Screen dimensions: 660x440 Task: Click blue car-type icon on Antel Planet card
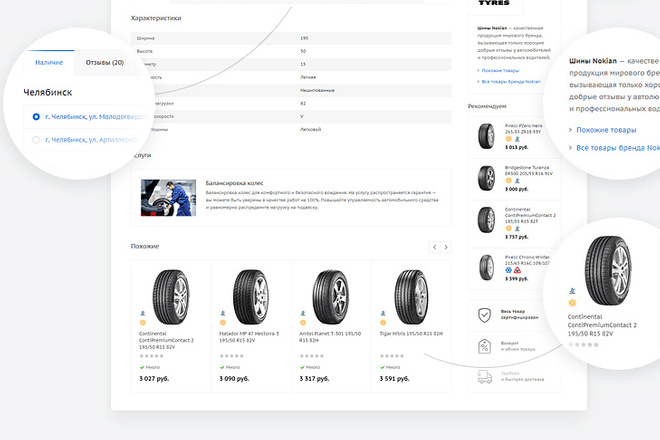click(303, 313)
